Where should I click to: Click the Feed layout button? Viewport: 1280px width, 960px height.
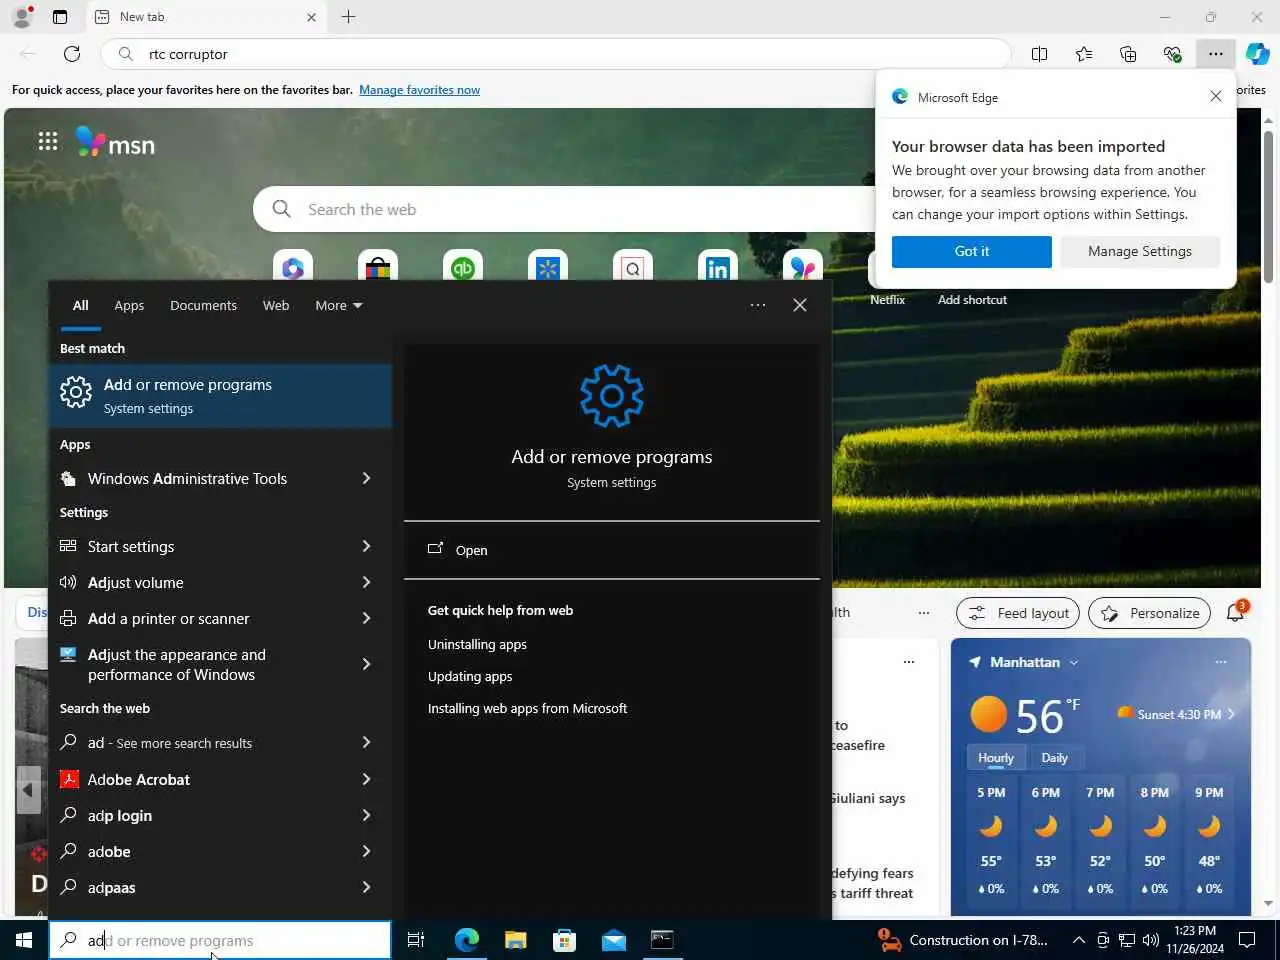pyautogui.click(x=1018, y=613)
